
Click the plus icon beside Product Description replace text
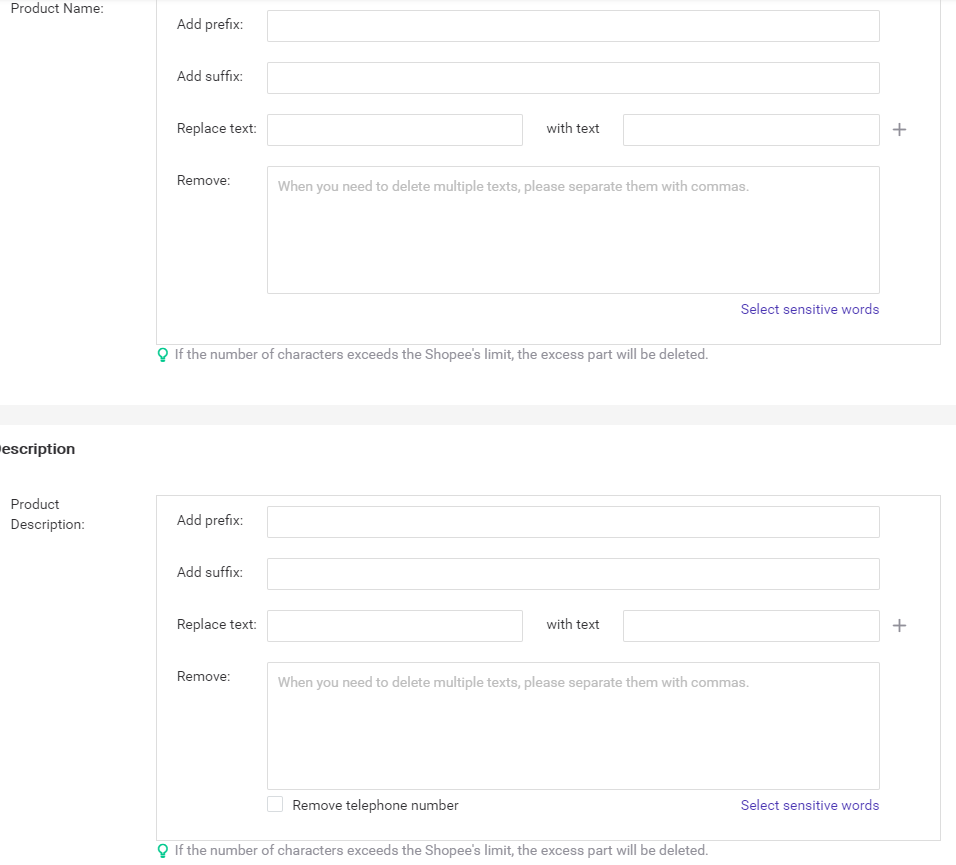click(x=899, y=626)
